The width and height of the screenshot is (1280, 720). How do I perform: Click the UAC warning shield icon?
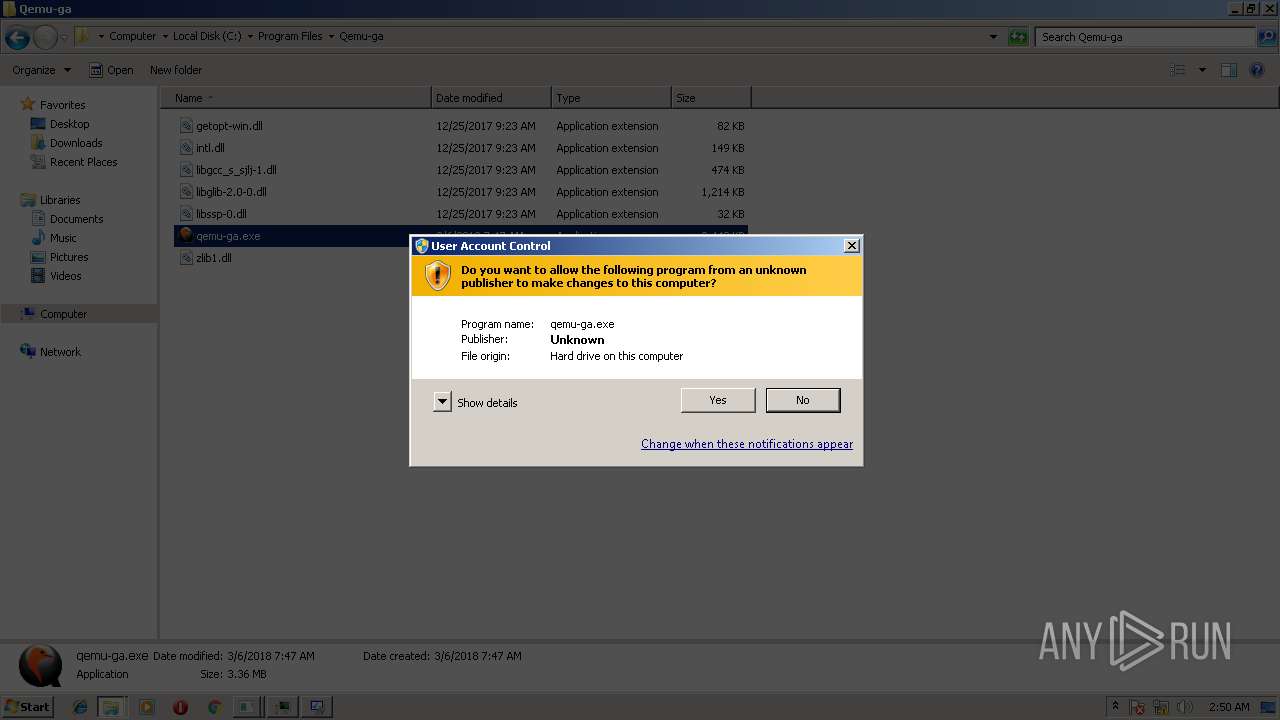coord(438,276)
